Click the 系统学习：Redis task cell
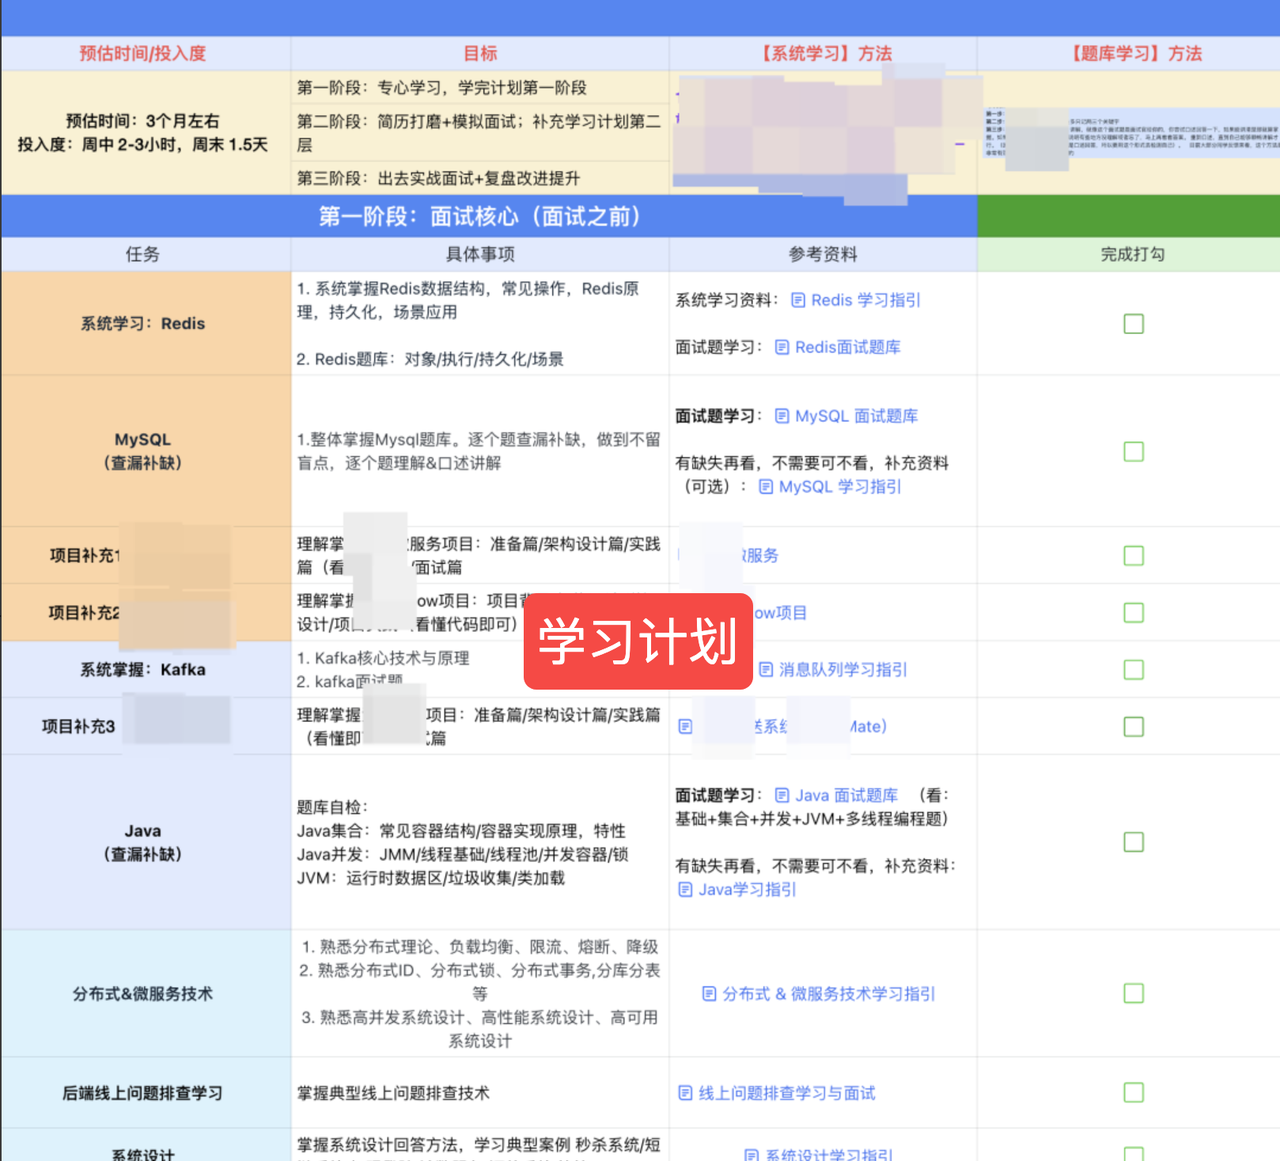Viewport: 1280px width, 1161px height. point(146,324)
